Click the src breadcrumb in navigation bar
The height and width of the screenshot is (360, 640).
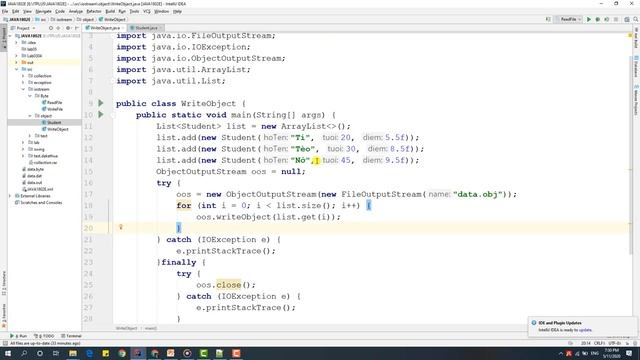tap(41, 19)
